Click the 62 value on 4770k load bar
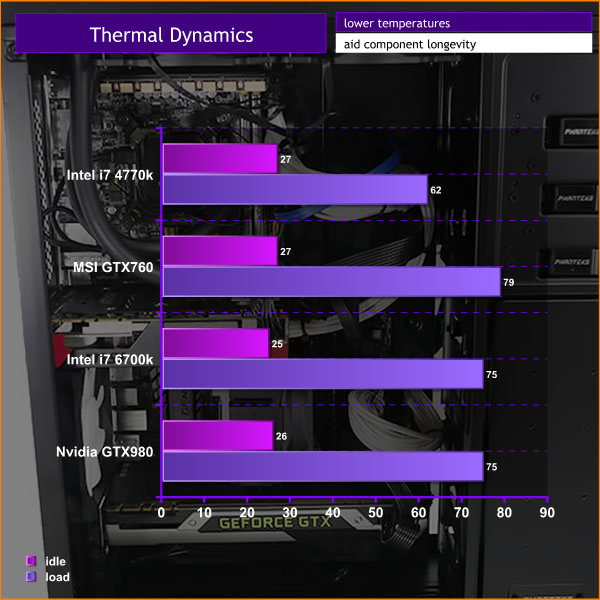 click(x=435, y=190)
